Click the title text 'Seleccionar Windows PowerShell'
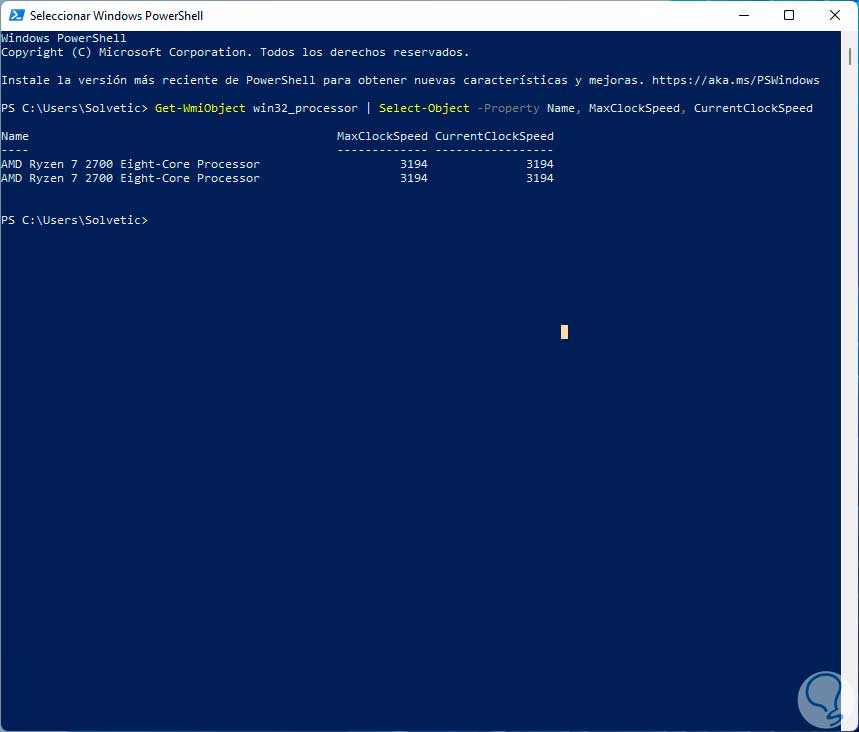859x732 pixels. 116,16
